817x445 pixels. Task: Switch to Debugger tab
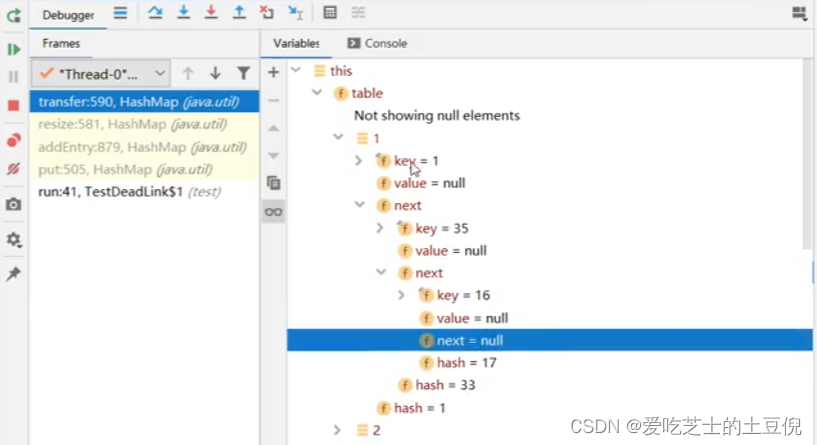pyautogui.click(x=68, y=16)
